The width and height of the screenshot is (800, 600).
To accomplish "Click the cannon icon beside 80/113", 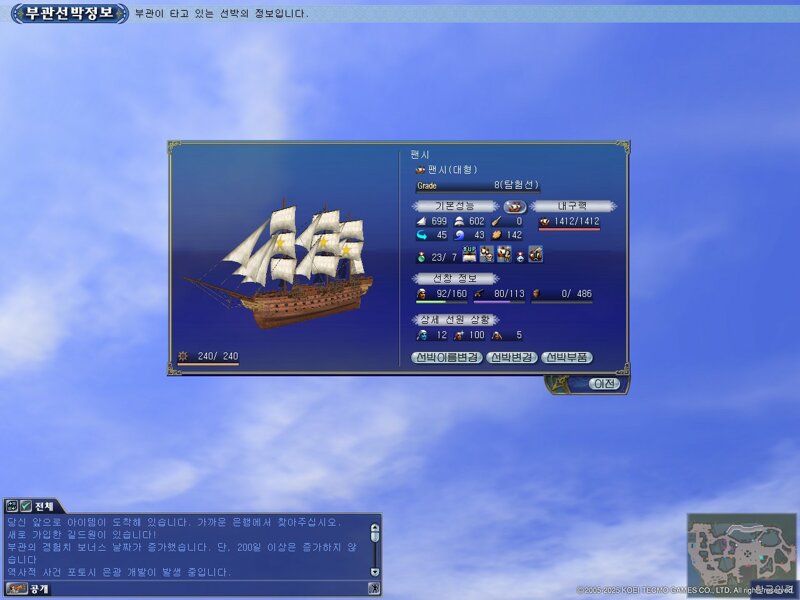I will [479, 294].
